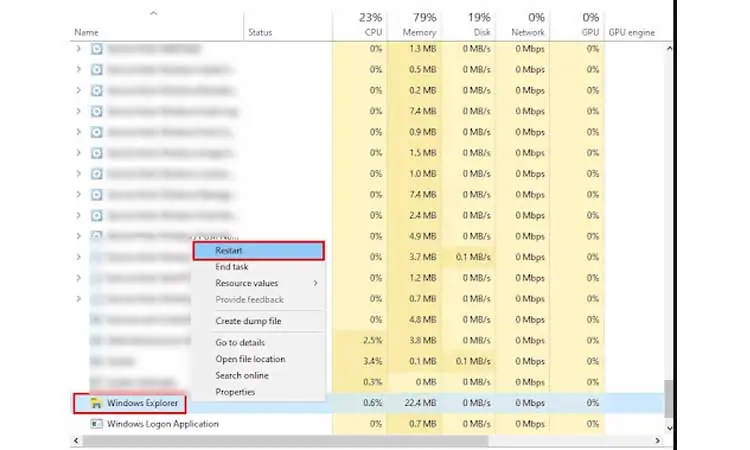Open Properties from the context menu

(235, 392)
